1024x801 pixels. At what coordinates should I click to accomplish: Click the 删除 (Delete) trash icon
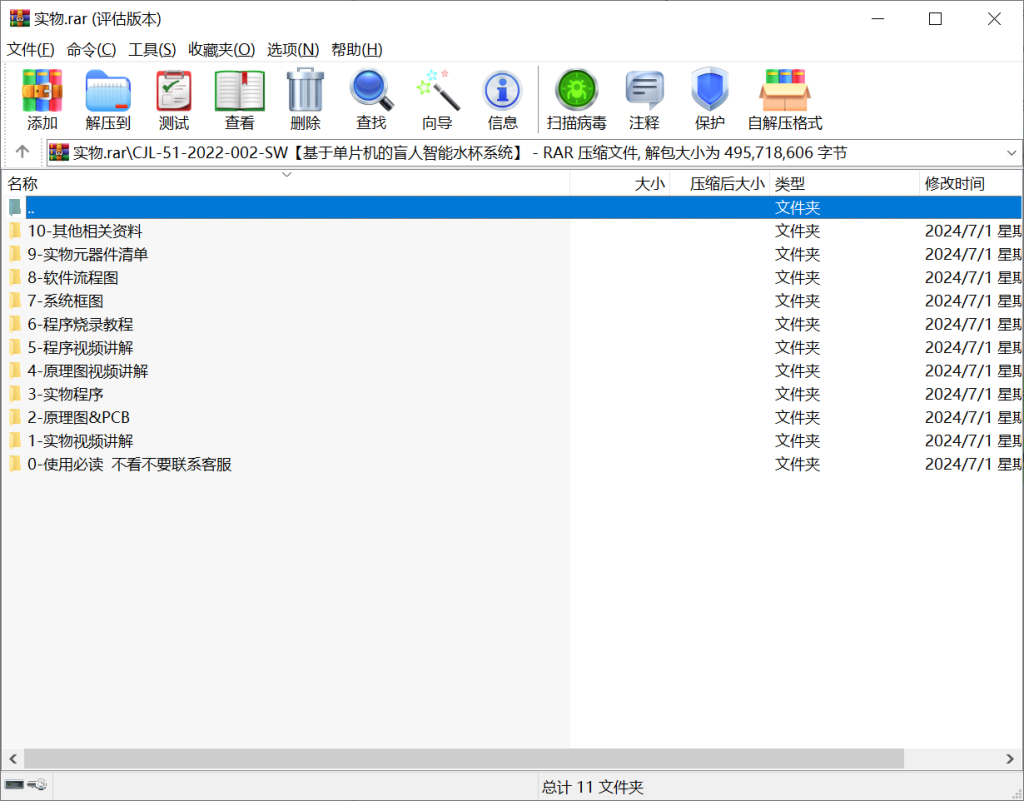tap(305, 100)
